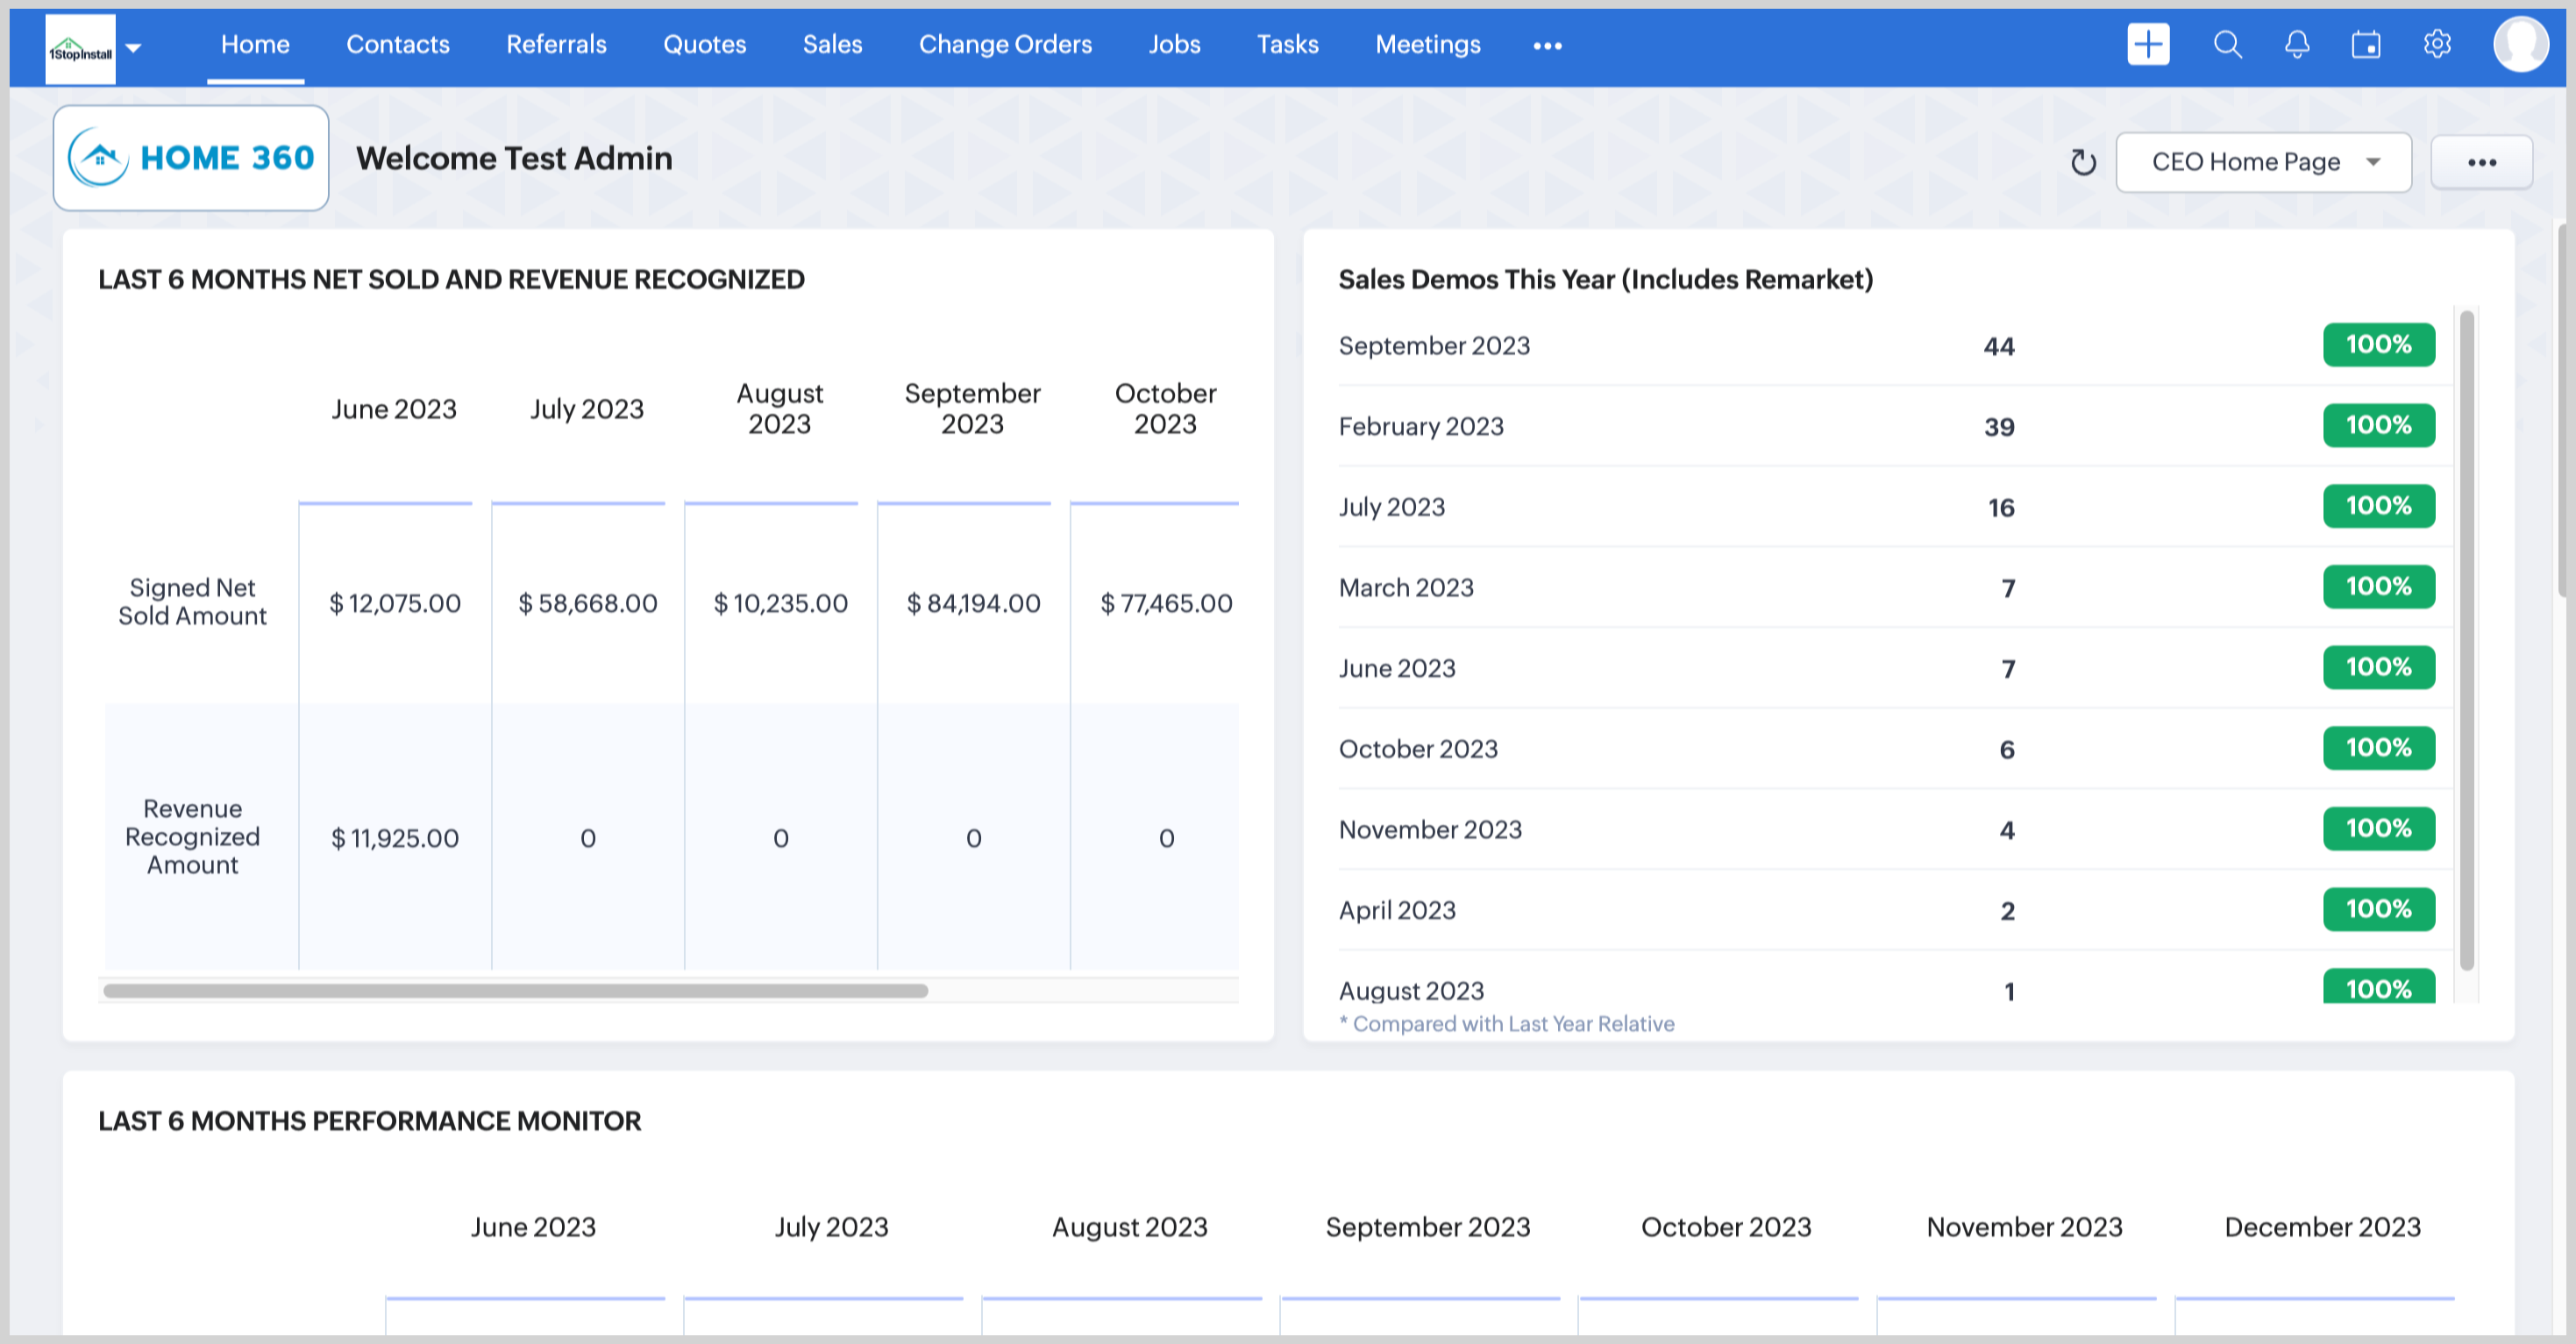2576x1344 pixels.
Task: Open the notifications bell icon
Action: [x=2297, y=45]
